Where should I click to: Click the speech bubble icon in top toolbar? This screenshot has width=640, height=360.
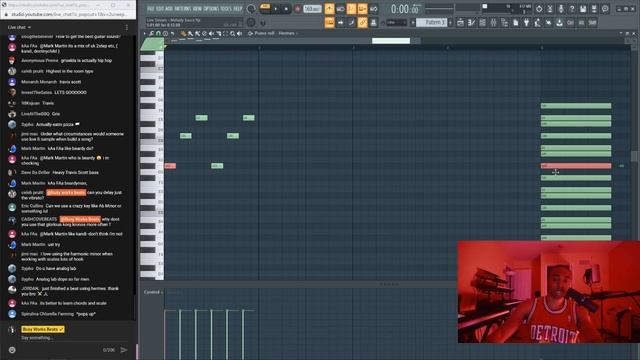click(605, 9)
